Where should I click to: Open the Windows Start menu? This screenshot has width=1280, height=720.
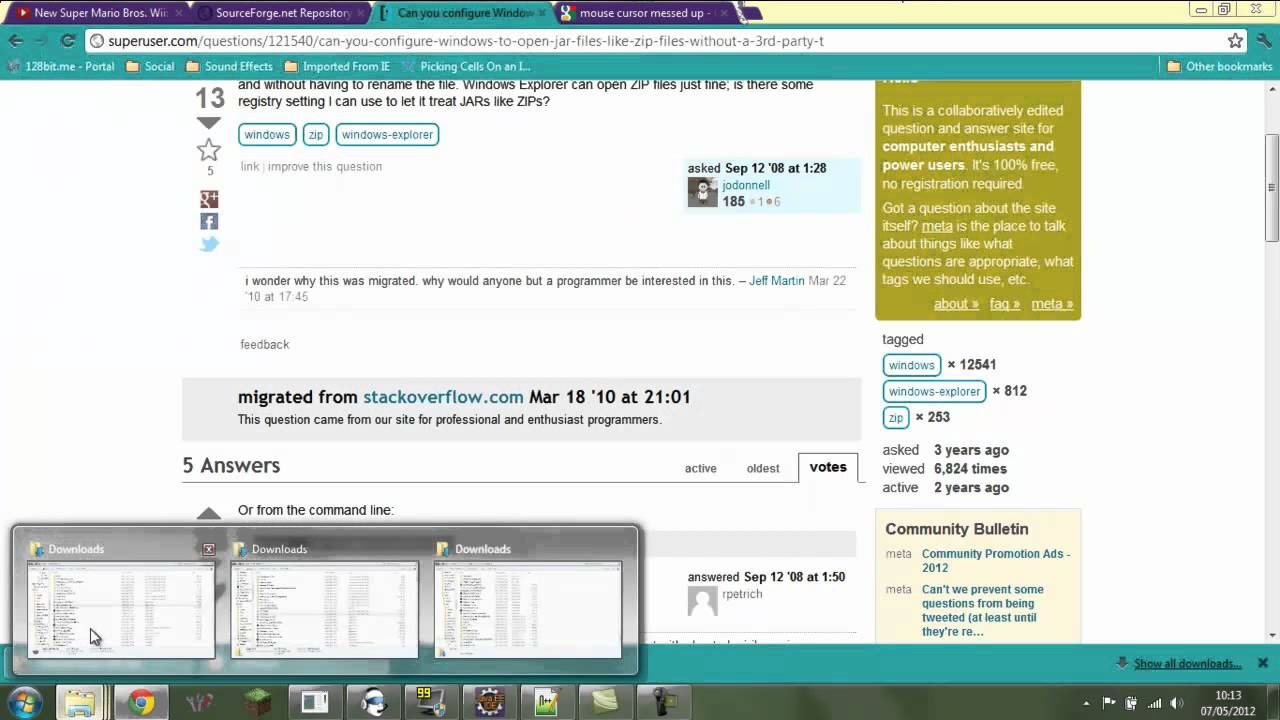coord(23,702)
